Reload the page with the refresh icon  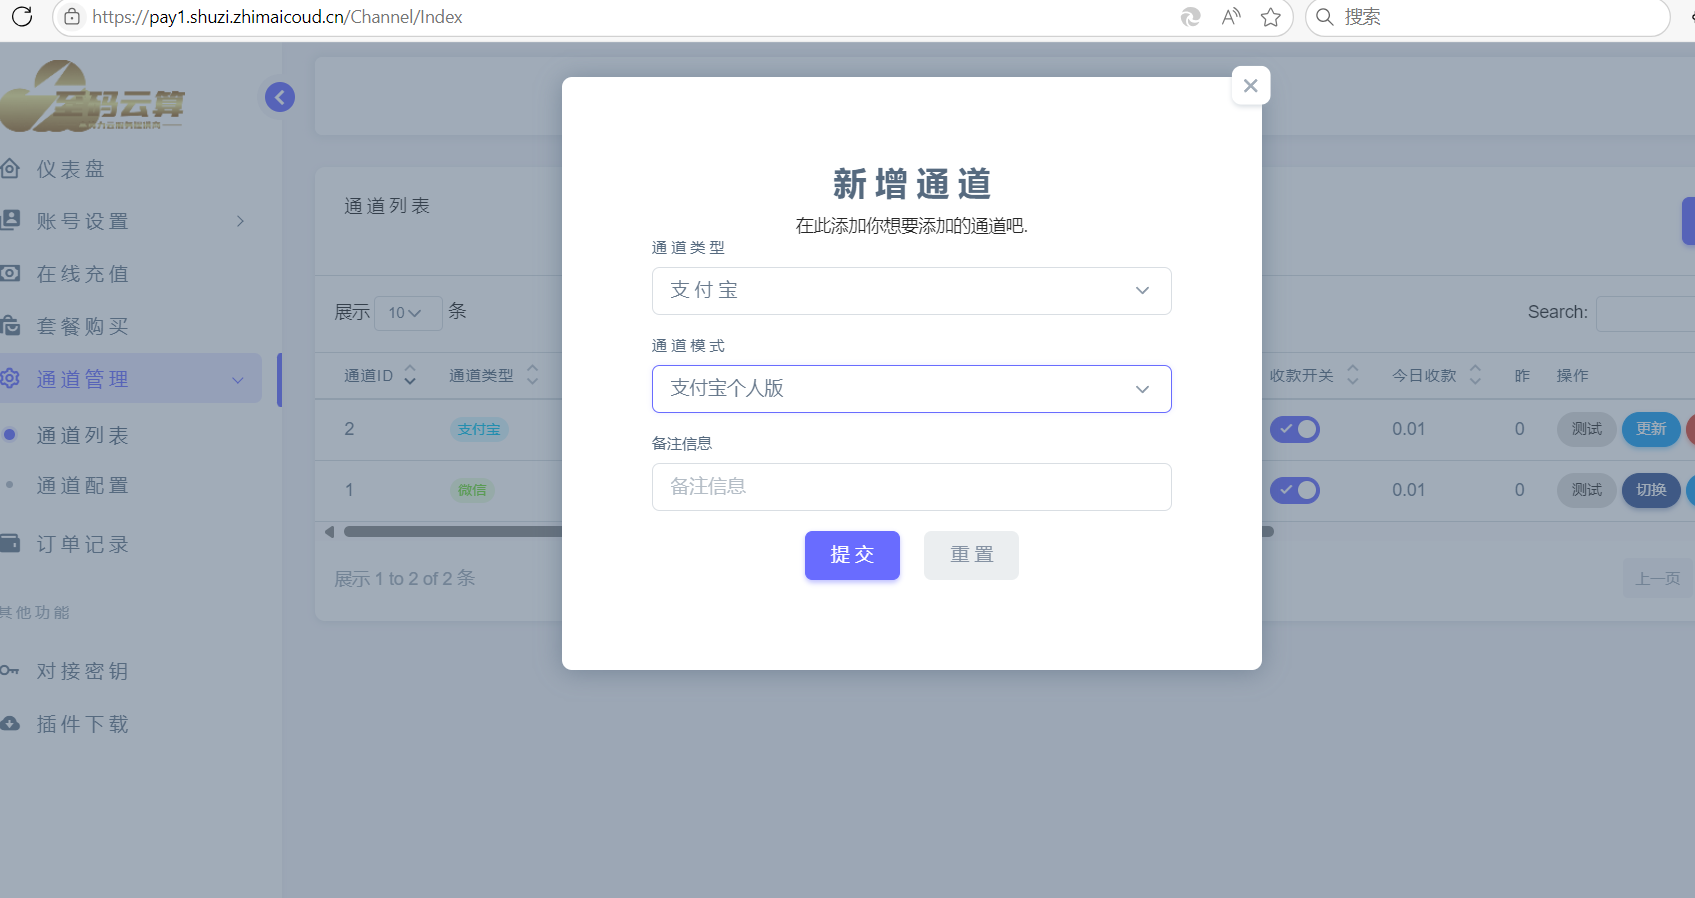[x=22, y=16]
